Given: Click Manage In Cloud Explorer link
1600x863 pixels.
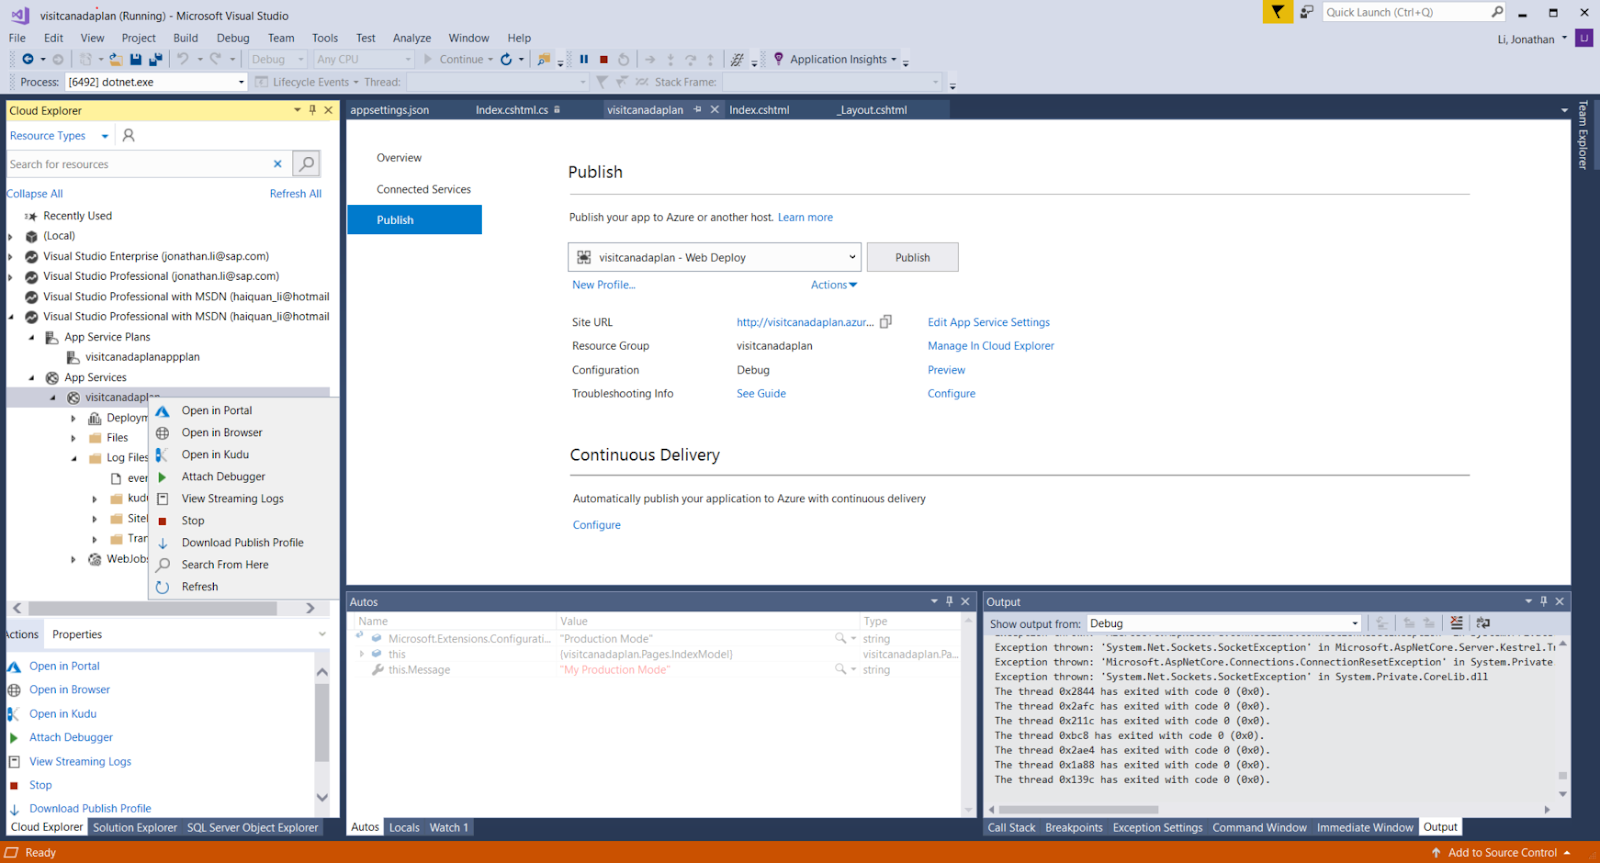Looking at the screenshot, I should click(991, 346).
